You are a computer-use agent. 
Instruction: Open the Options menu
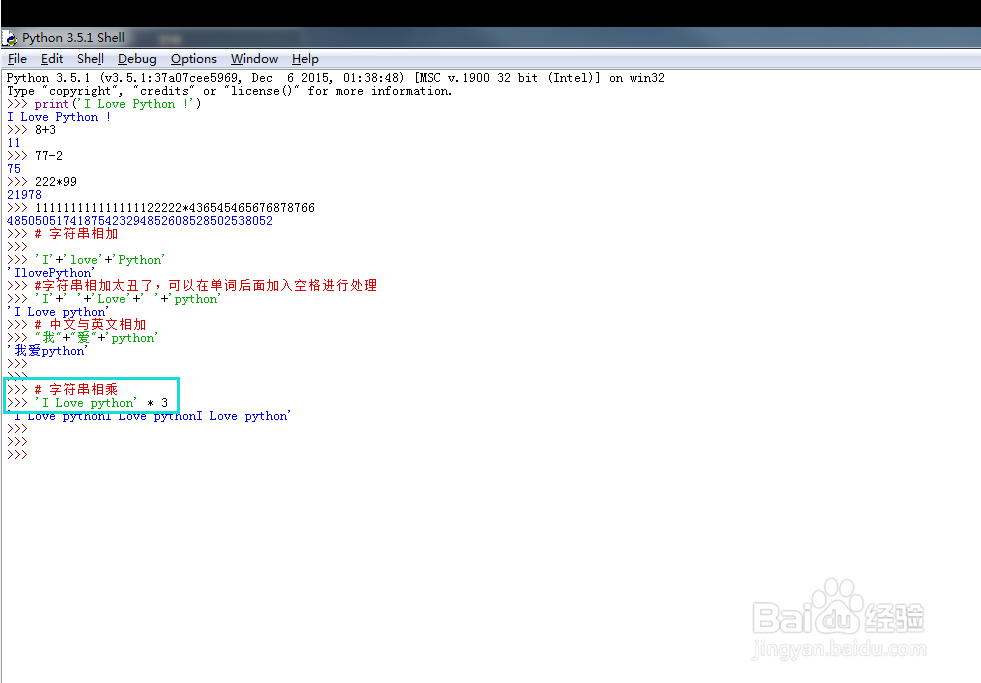pos(193,59)
